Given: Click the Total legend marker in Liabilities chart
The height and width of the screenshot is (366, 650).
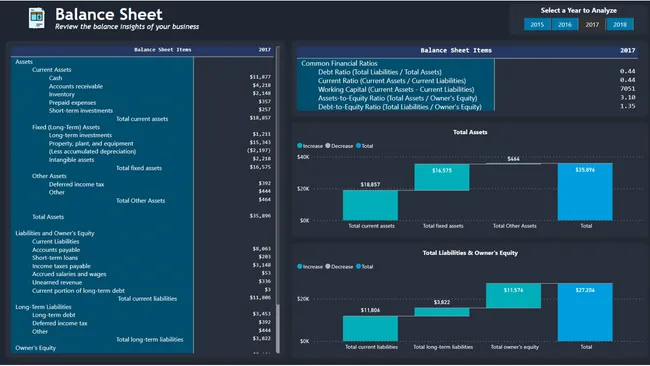Looking at the screenshot, I should coord(359,266).
